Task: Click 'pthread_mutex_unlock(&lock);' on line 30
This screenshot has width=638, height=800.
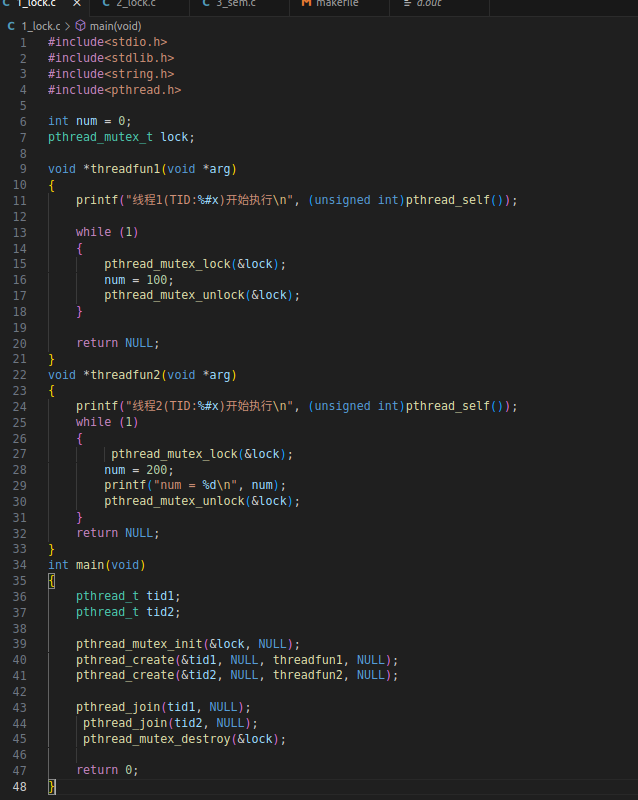Action: tap(202, 501)
